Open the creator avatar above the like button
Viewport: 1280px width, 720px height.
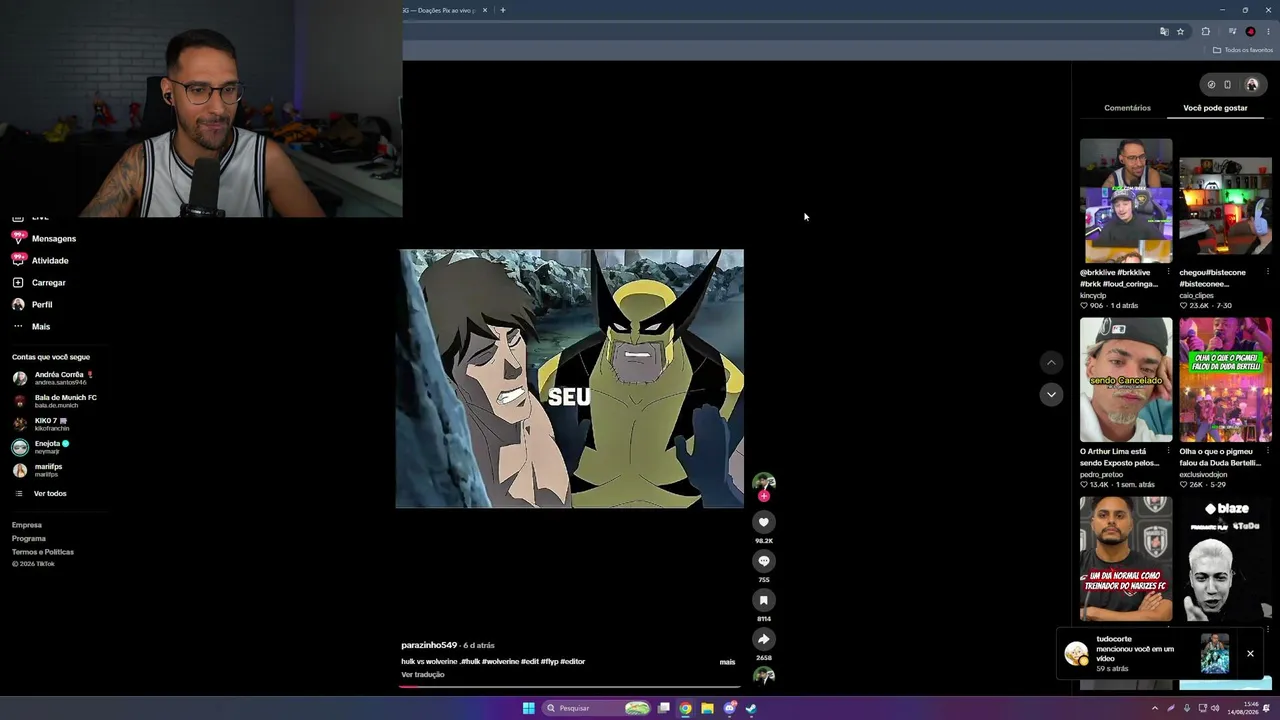pyautogui.click(x=764, y=482)
